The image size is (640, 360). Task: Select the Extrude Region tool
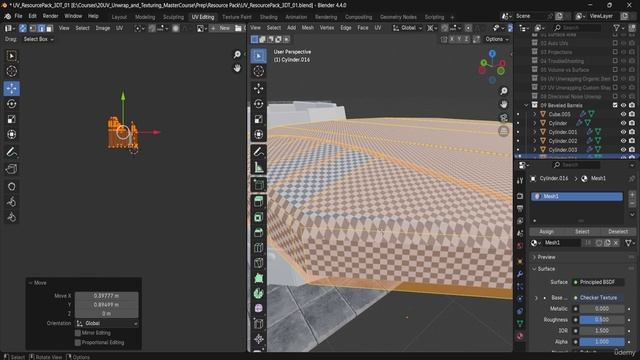click(x=258, y=202)
